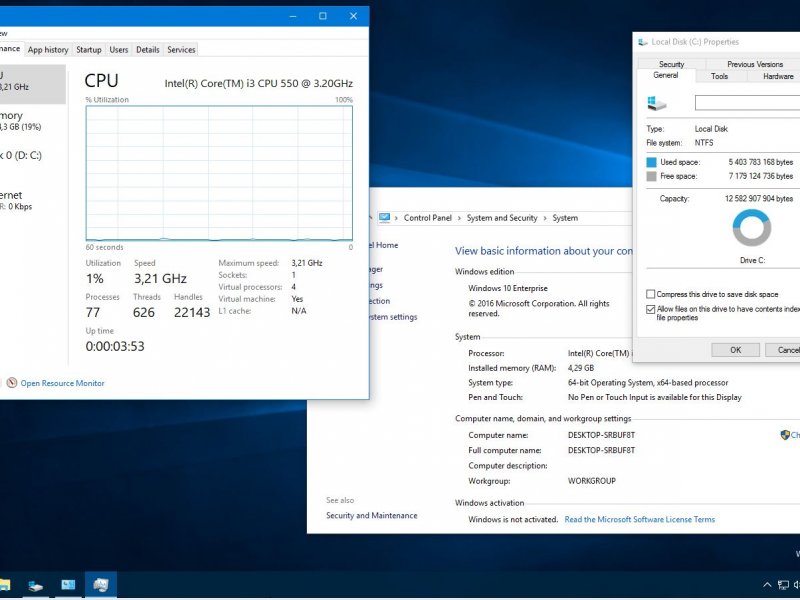Click OK in Local Disk Properties
This screenshot has width=800, height=600.
(735, 350)
